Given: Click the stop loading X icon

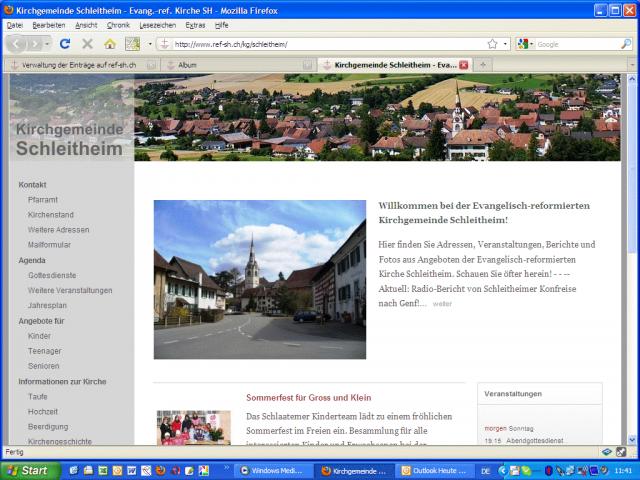Looking at the screenshot, I should pyautogui.click(x=87, y=44).
